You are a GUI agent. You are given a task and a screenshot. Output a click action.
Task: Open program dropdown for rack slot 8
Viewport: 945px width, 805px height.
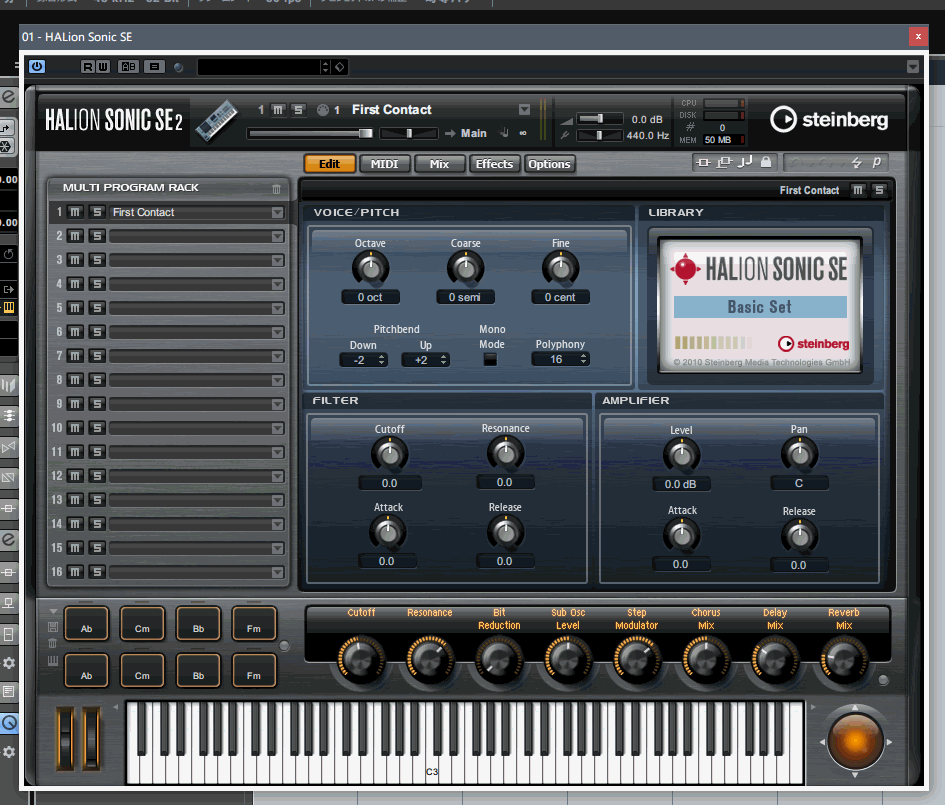tap(277, 380)
